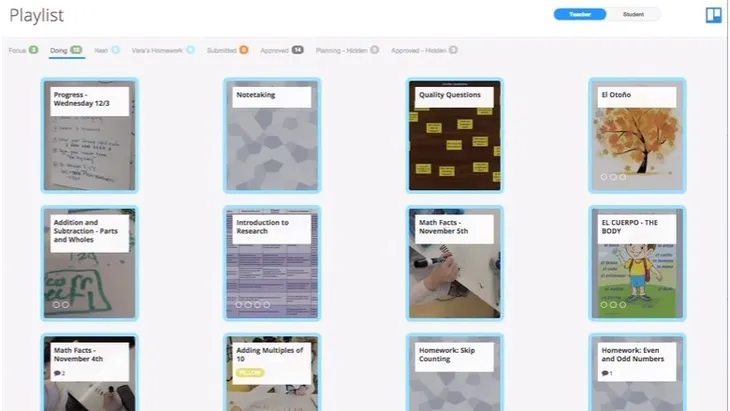Open the board view icon at top right
The height and width of the screenshot is (411, 730).
pyautogui.click(x=713, y=15)
